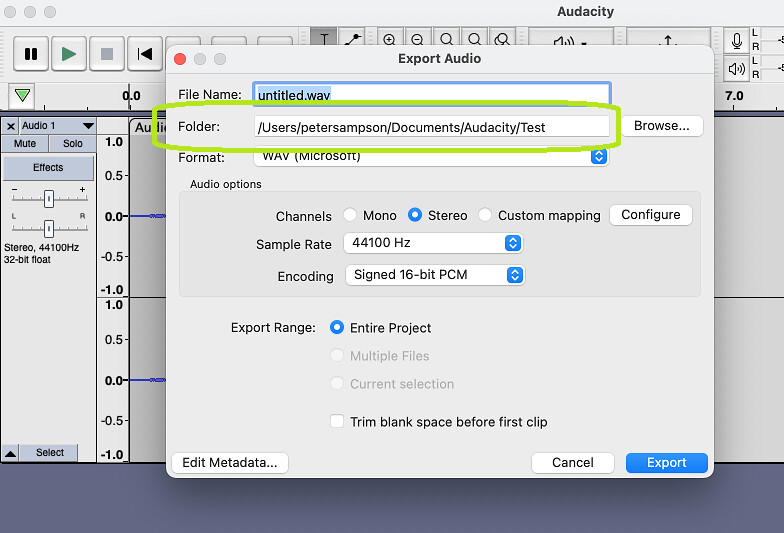Open the Format dropdown showing WAV (Microsoft)
The image size is (784, 533).
tap(432, 156)
